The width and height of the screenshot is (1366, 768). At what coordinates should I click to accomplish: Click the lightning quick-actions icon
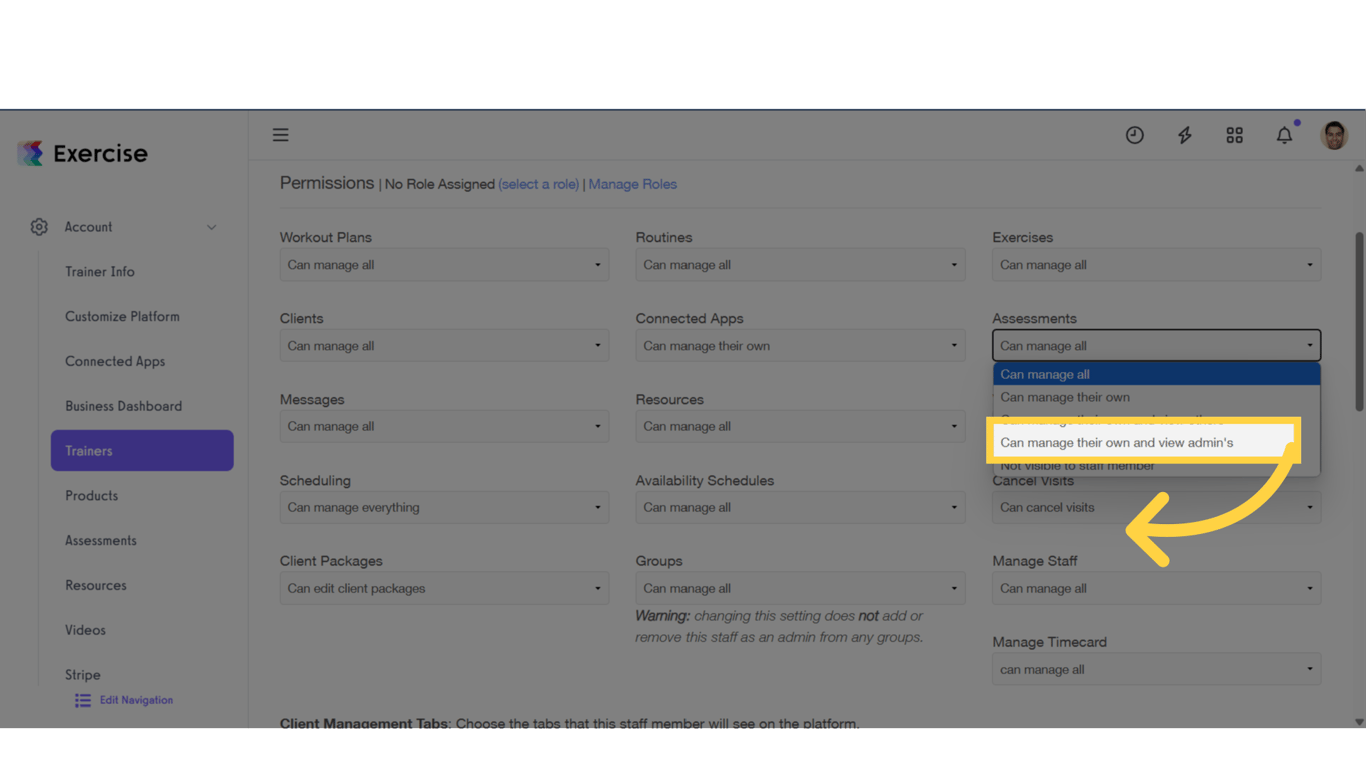point(1184,134)
